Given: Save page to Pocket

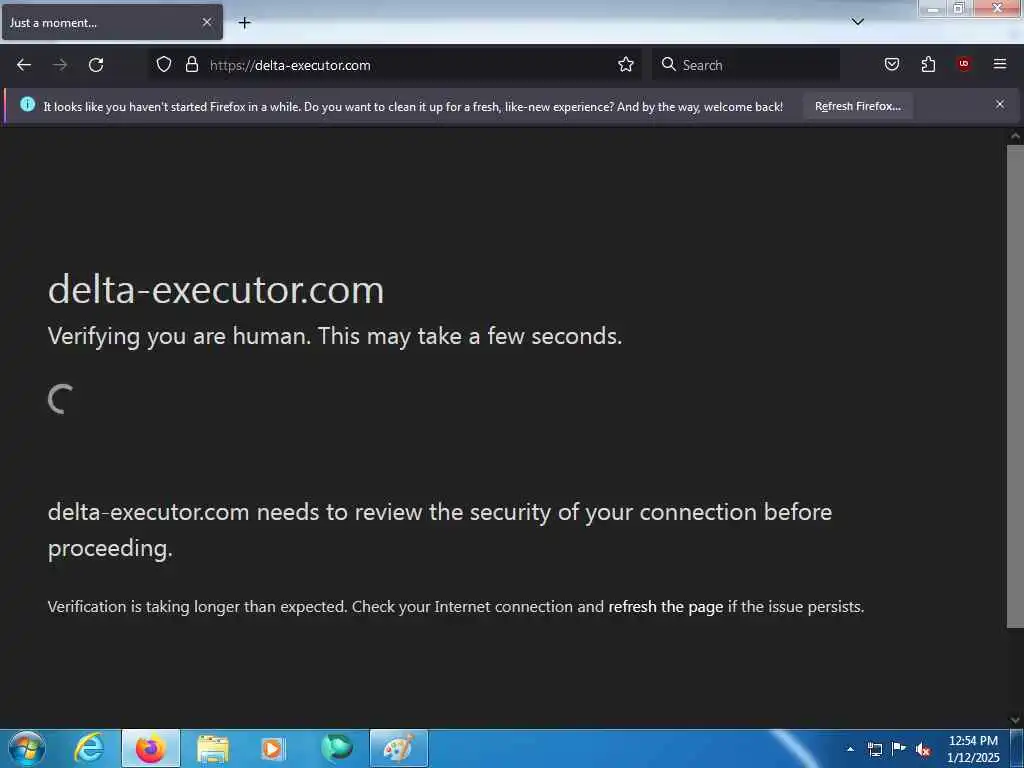Looking at the screenshot, I should point(891,64).
